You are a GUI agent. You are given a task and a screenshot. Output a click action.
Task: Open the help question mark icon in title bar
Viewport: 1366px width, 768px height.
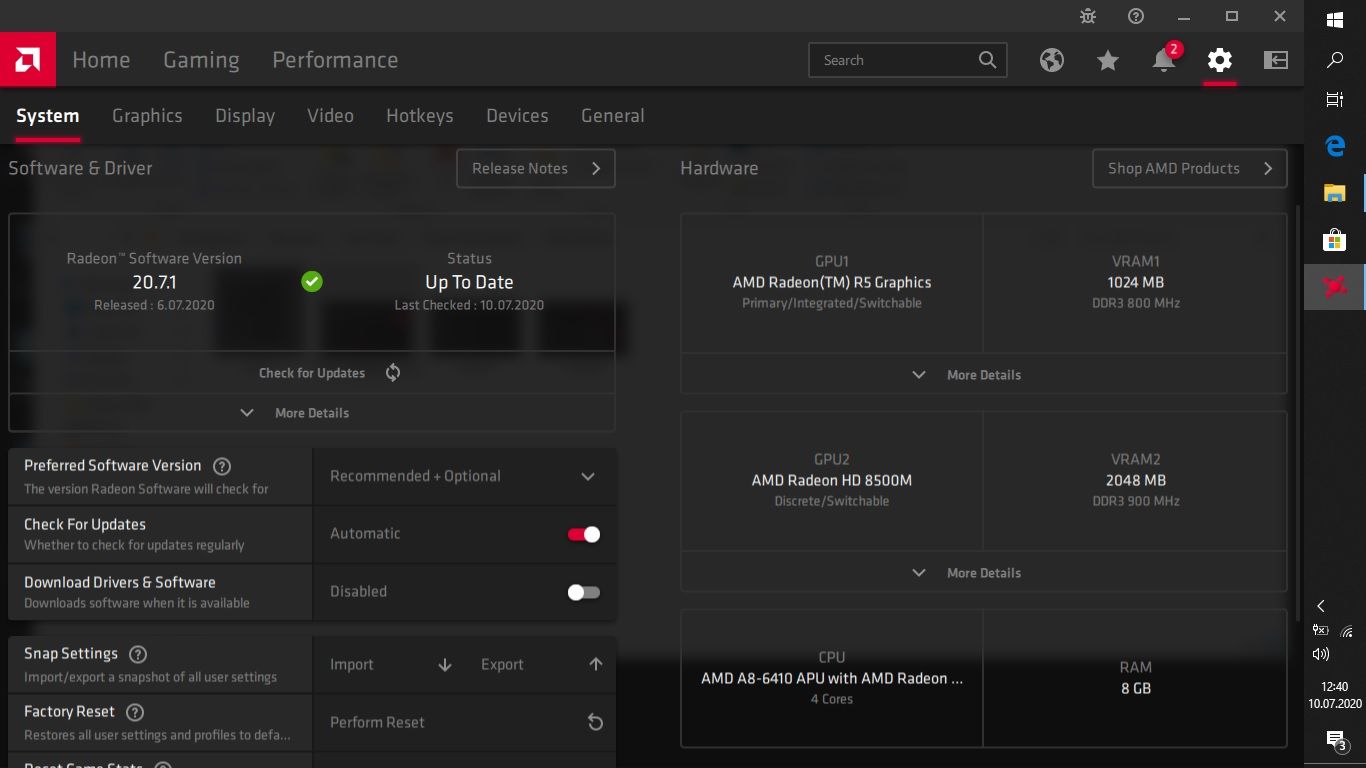point(1136,16)
